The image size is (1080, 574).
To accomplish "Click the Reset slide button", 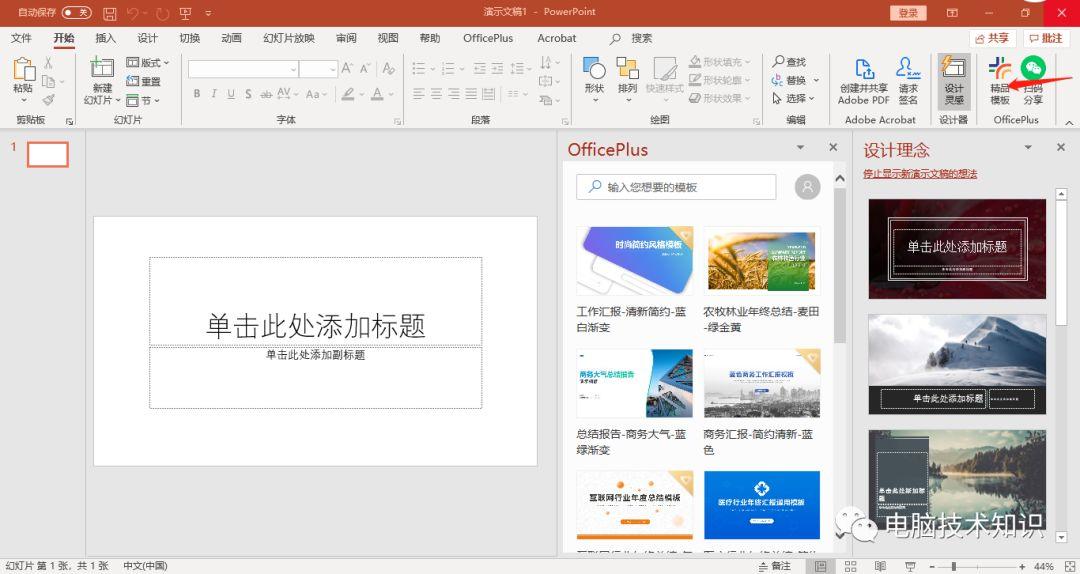I will pyautogui.click(x=143, y=81).
